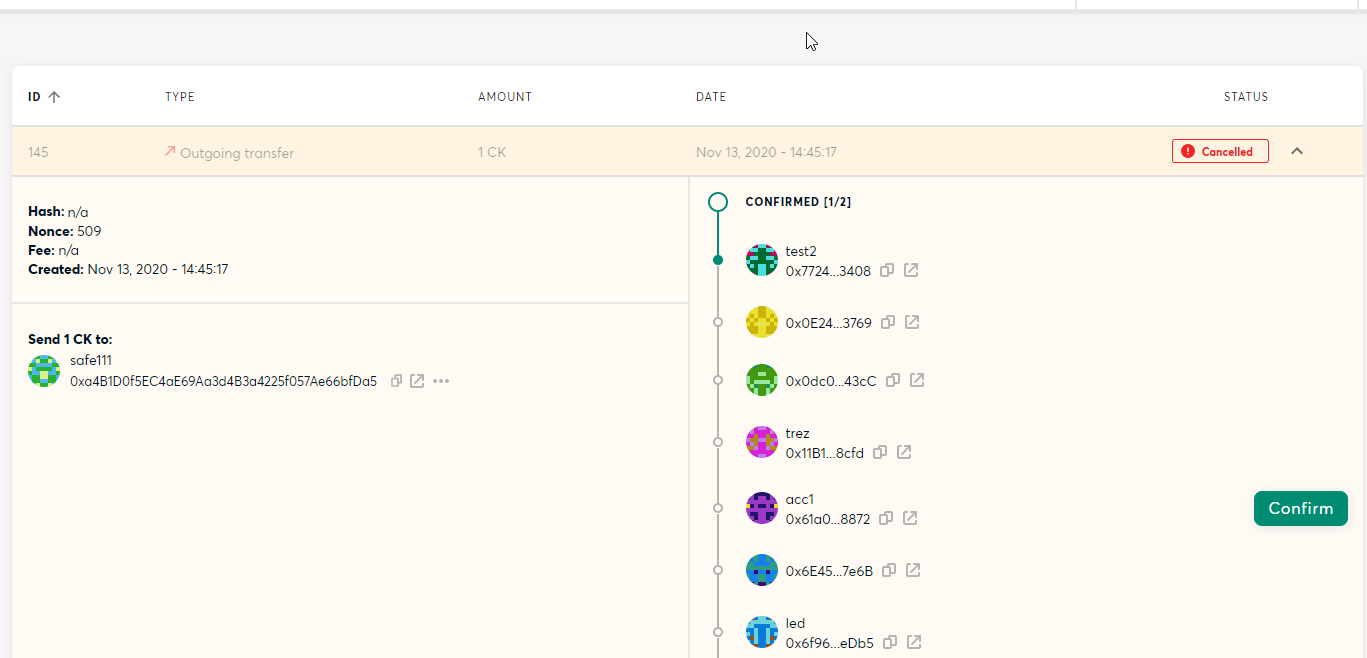Image resolution: width=1367 pixels, height=658 pixels.
Task: Confirm the transaction with Confirm button
Action: [1301, 508]
